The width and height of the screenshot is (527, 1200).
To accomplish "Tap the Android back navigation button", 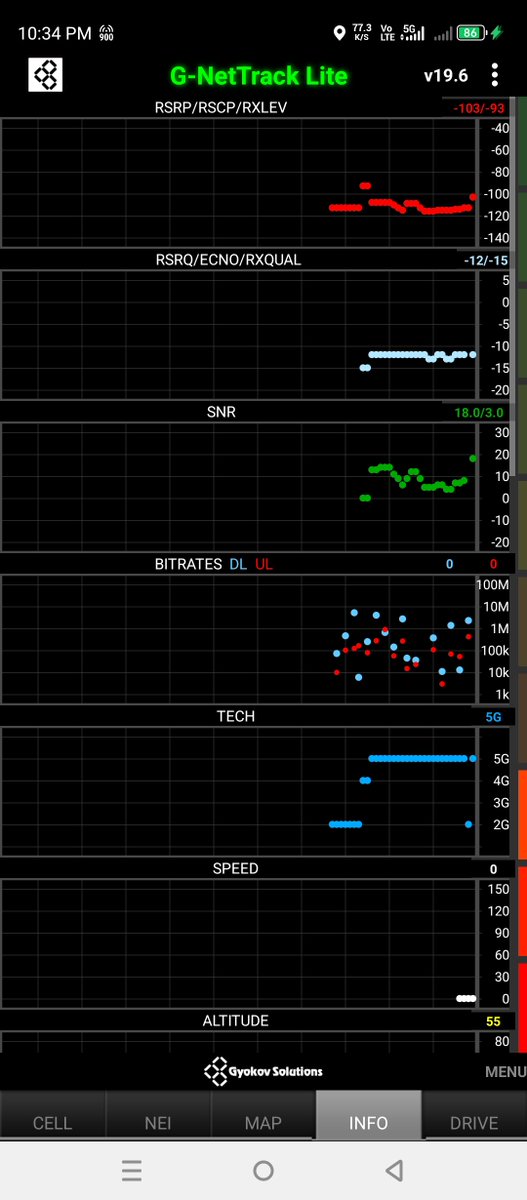I will pos(394,1170).
